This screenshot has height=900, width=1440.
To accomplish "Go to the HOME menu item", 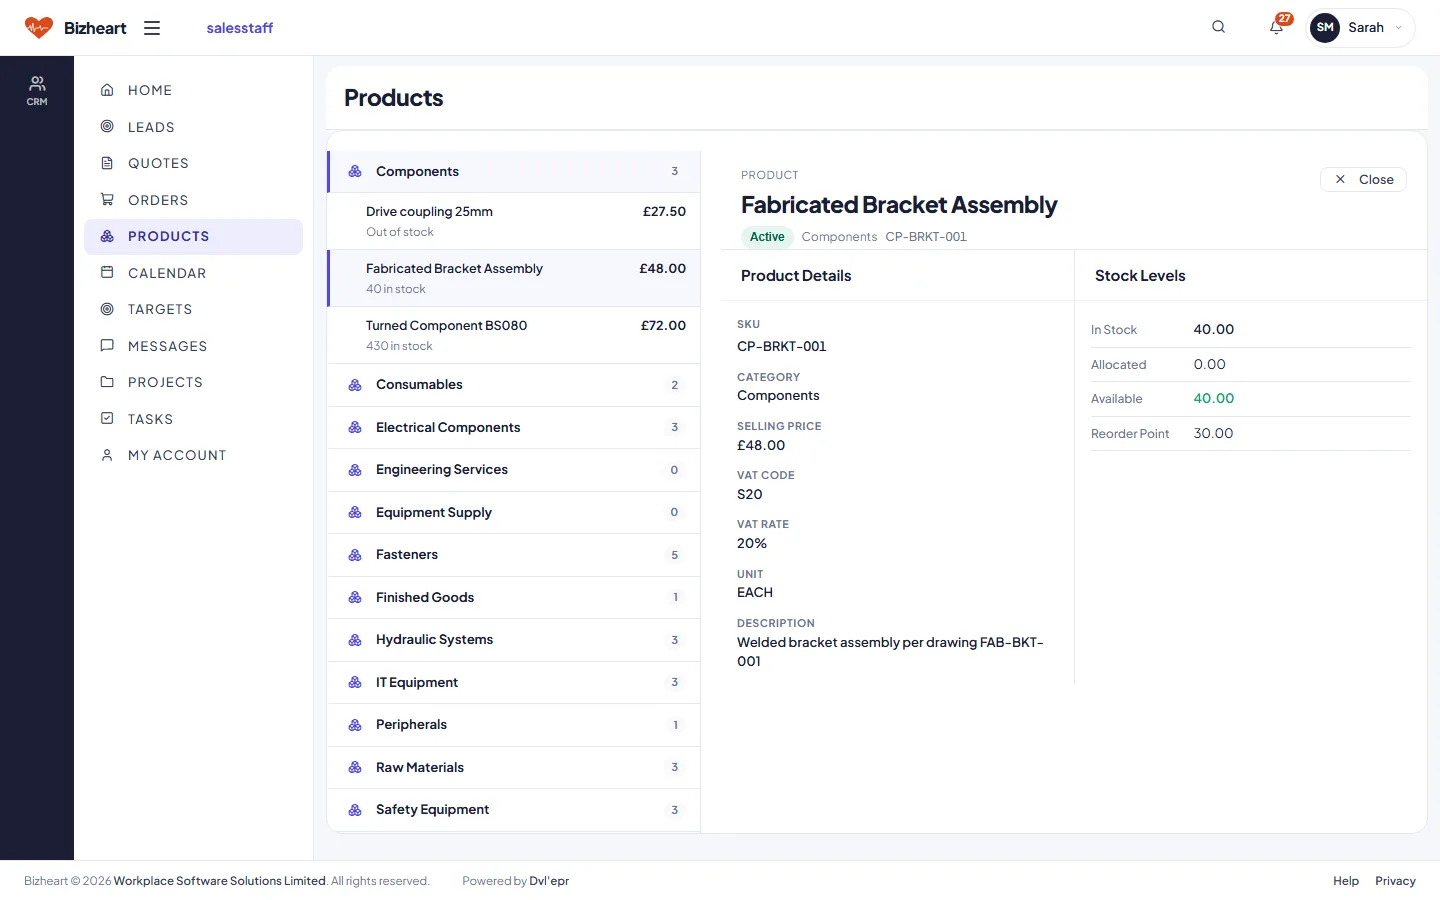I will coord(194,90).
